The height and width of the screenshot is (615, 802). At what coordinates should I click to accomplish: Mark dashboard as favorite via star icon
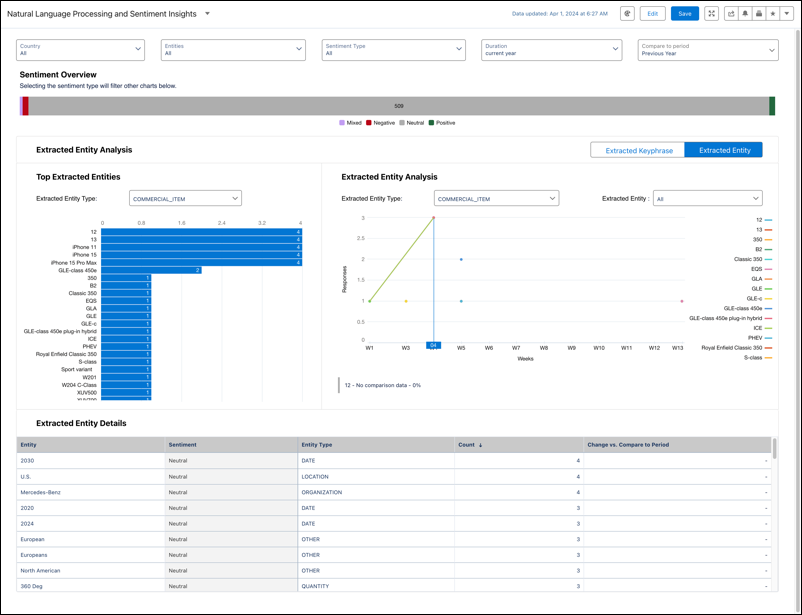click(x=772, y=13)
